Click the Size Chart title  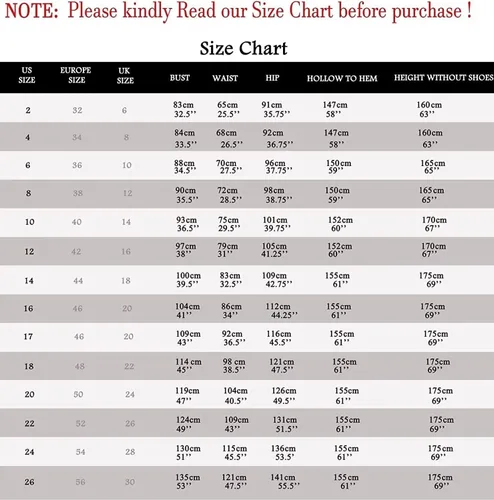[243, 48]
